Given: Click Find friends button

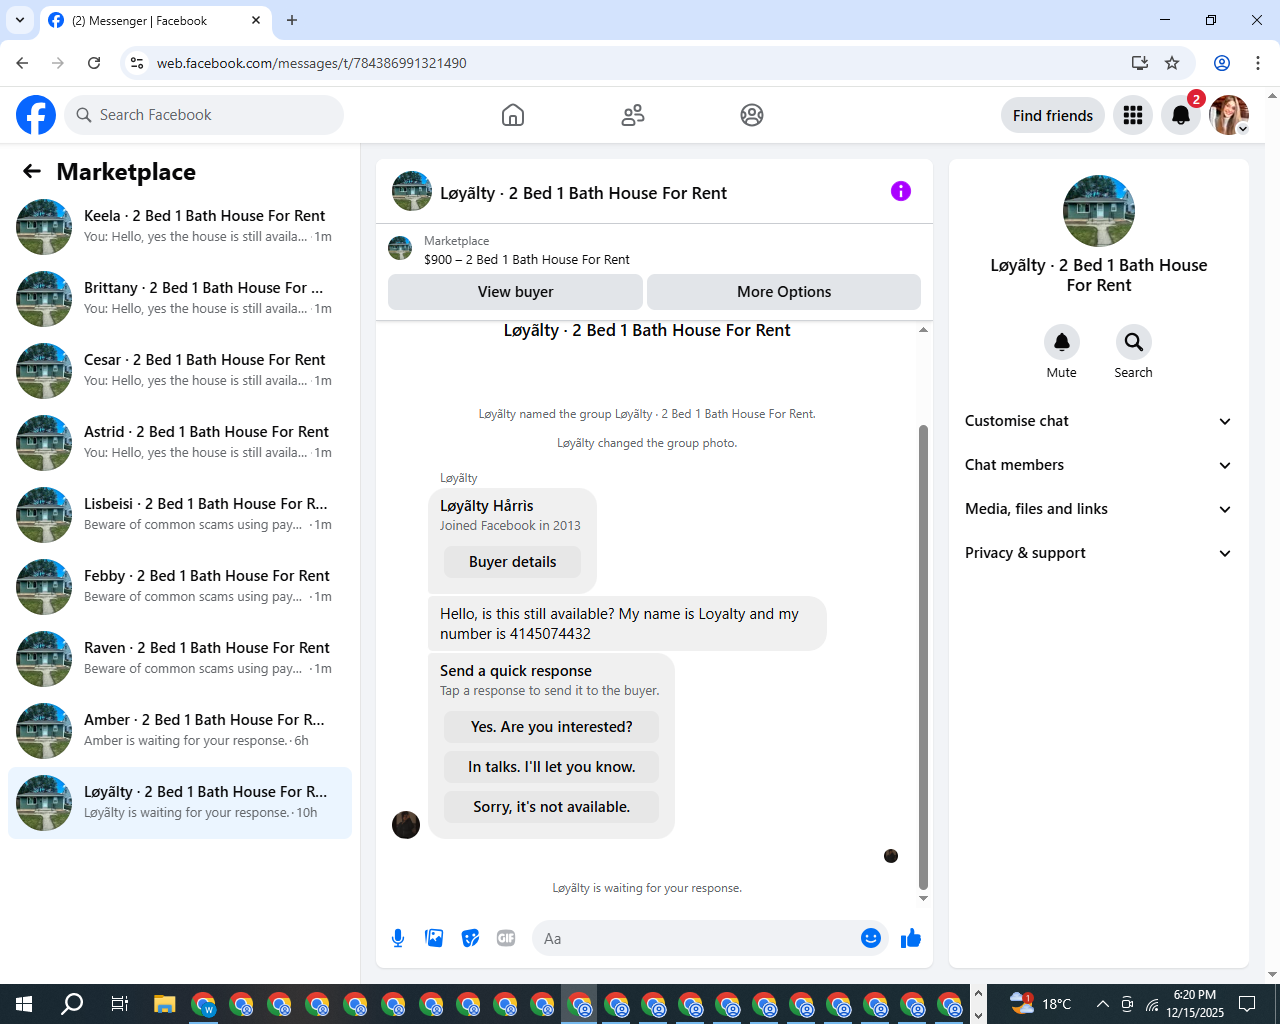Looking at the screenshot, I should click(1053, 115).
